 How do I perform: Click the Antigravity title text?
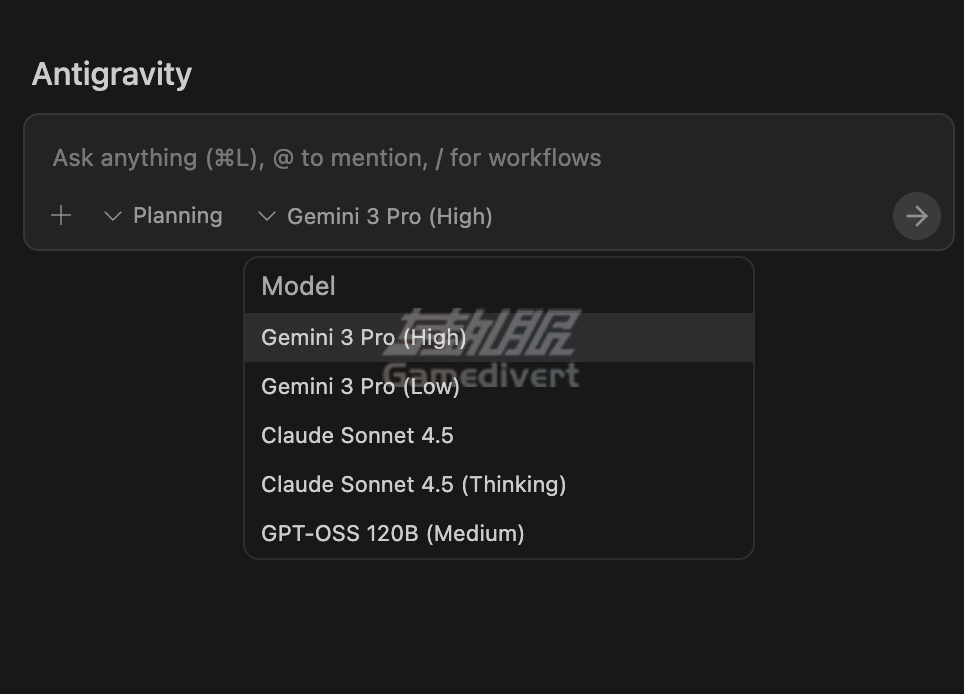pyautogui.click(x=111, y=73)
